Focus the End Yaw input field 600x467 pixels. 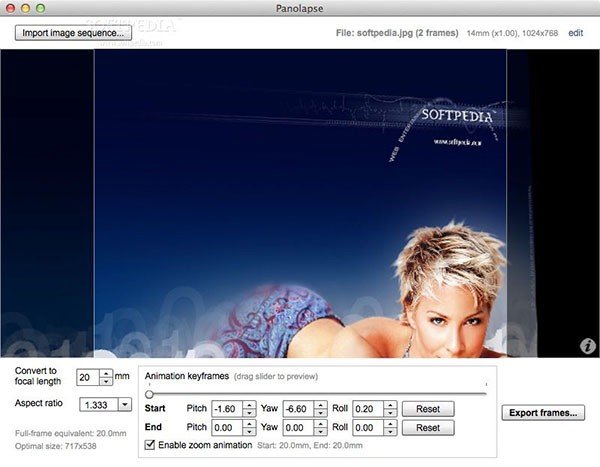pos(299,428)
